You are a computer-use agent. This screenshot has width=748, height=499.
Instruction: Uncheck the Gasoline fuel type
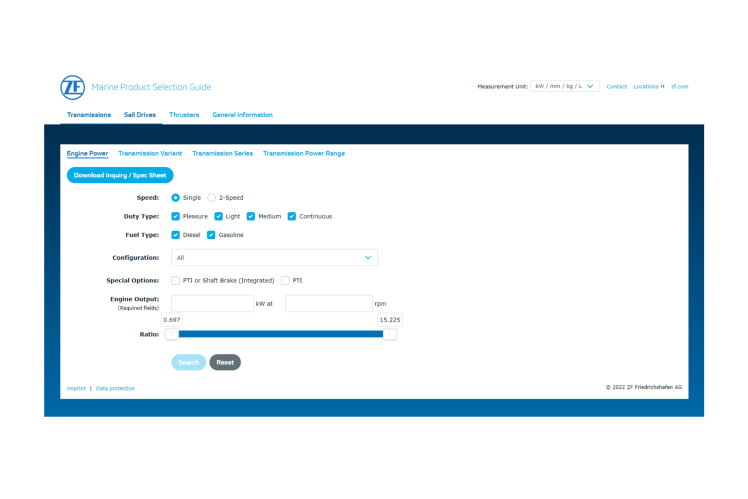point(212,235)
